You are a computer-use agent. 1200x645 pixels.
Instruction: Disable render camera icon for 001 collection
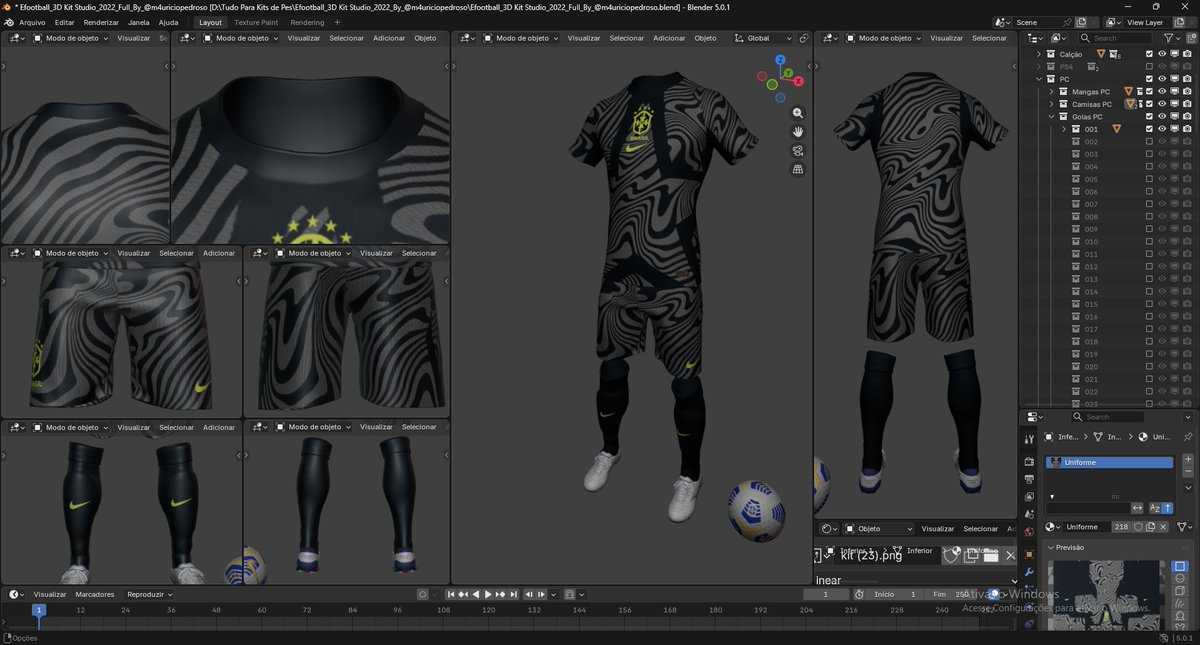(x=1187, y=129)
